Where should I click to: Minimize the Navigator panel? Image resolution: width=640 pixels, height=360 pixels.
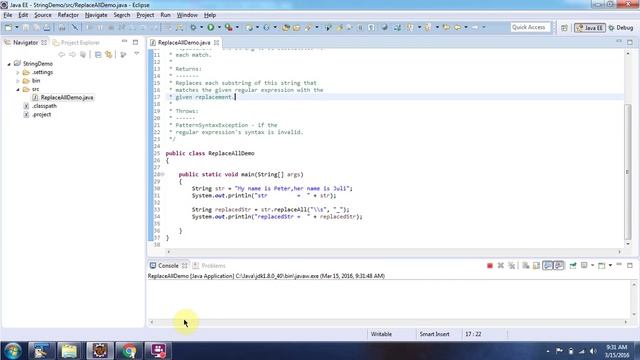coord(124,42)
